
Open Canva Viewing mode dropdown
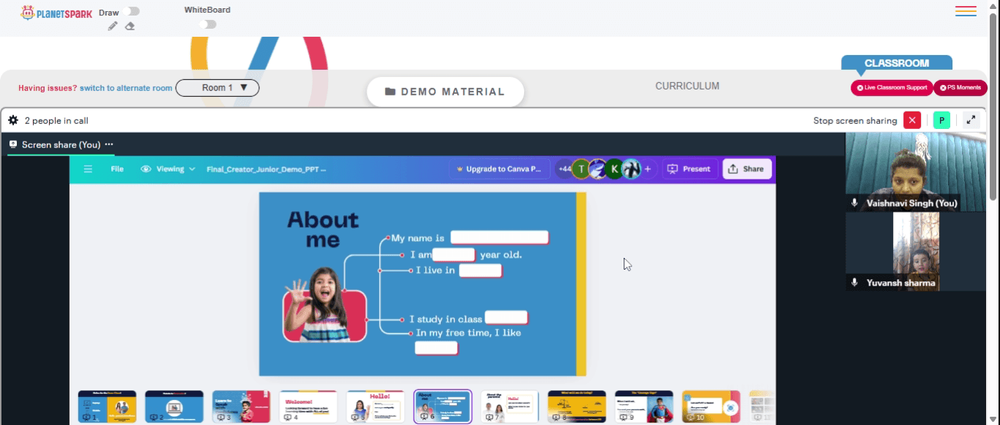point(168,169)
